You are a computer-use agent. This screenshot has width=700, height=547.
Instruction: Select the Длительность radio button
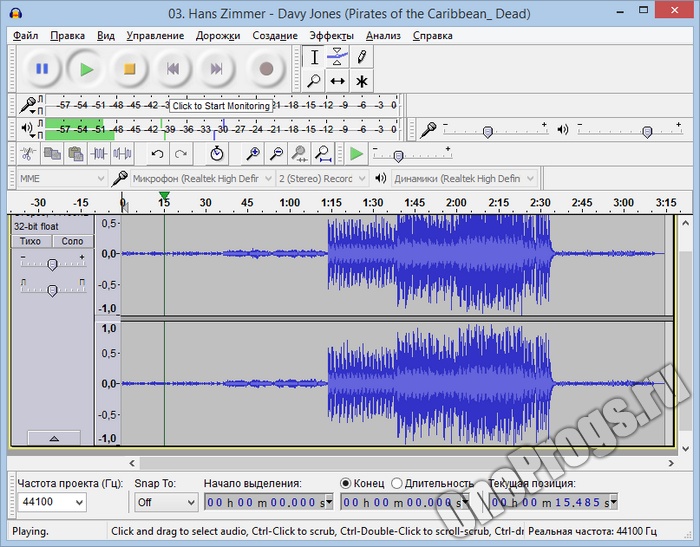tap(396, 483)
